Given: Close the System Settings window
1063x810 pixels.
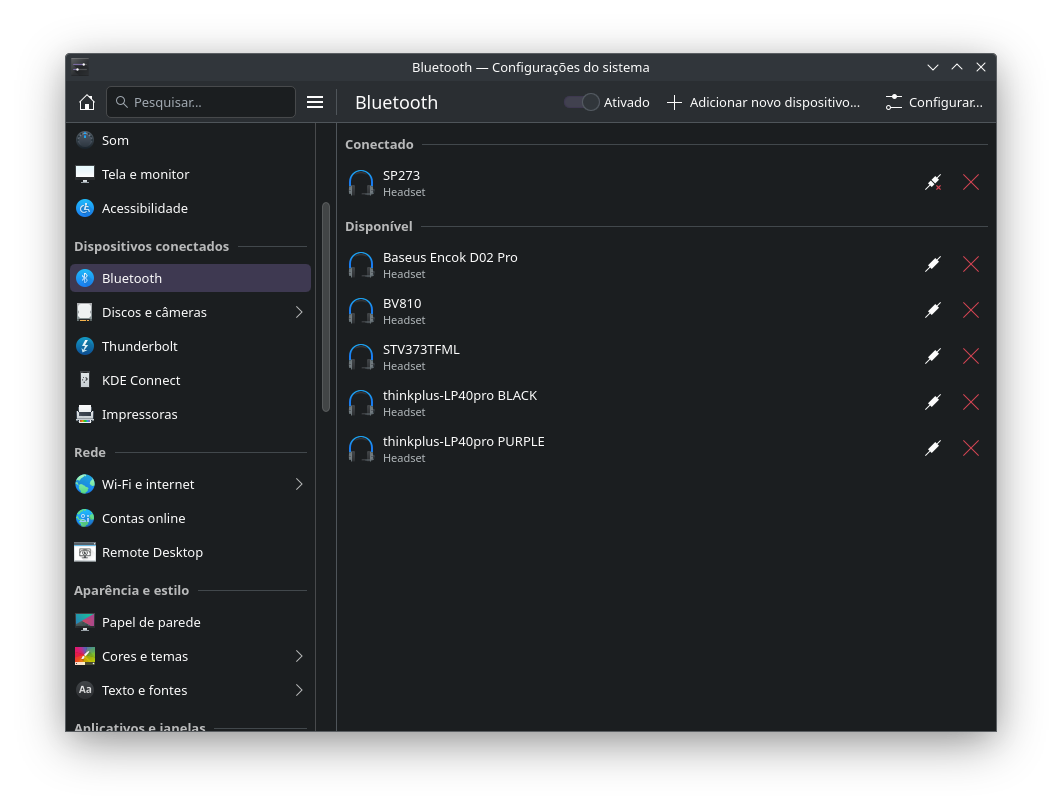Looking at the screenshot, I should [981, 67].
